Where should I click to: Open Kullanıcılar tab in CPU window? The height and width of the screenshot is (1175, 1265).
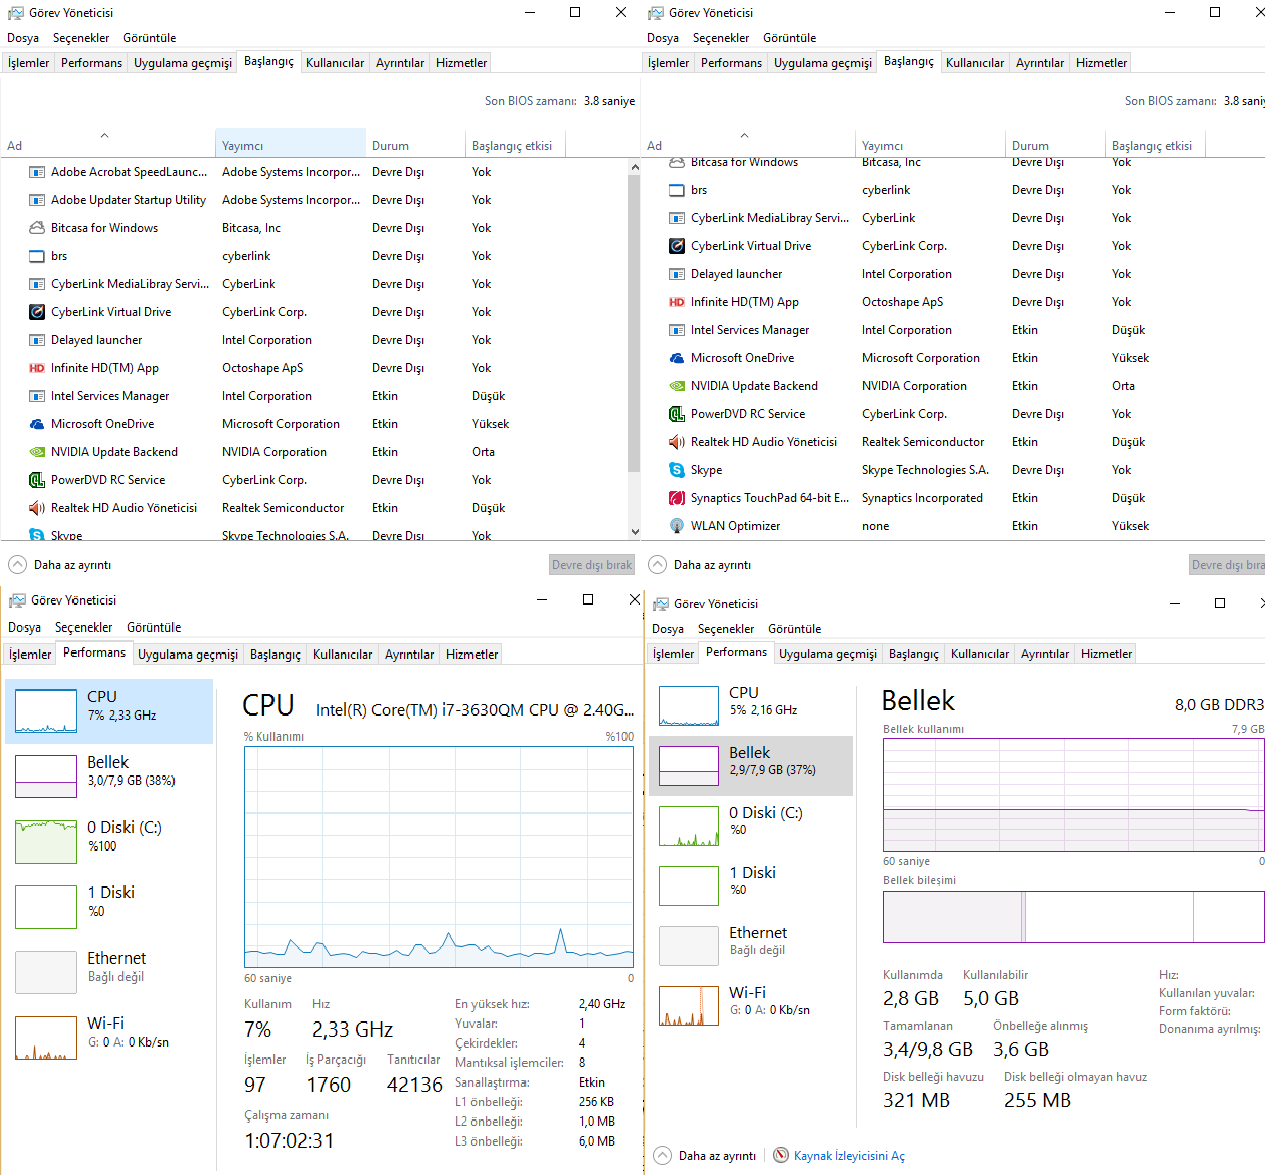point(342,655)
